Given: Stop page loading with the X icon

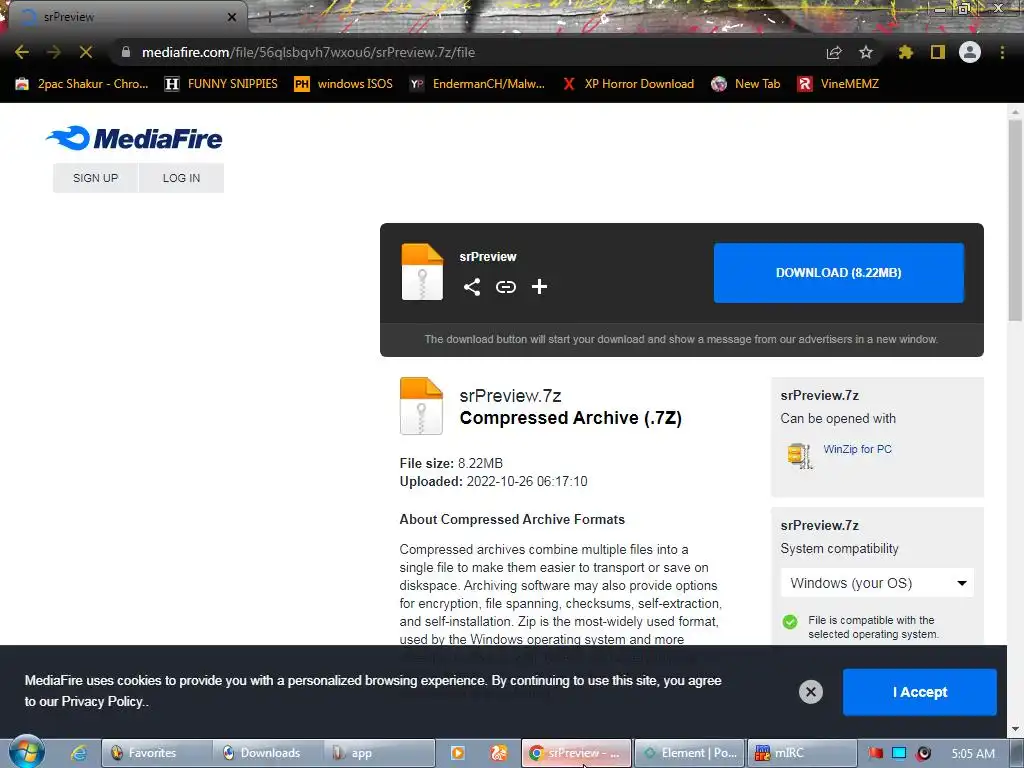Looking at the screenshot, I should click(86, 52).
